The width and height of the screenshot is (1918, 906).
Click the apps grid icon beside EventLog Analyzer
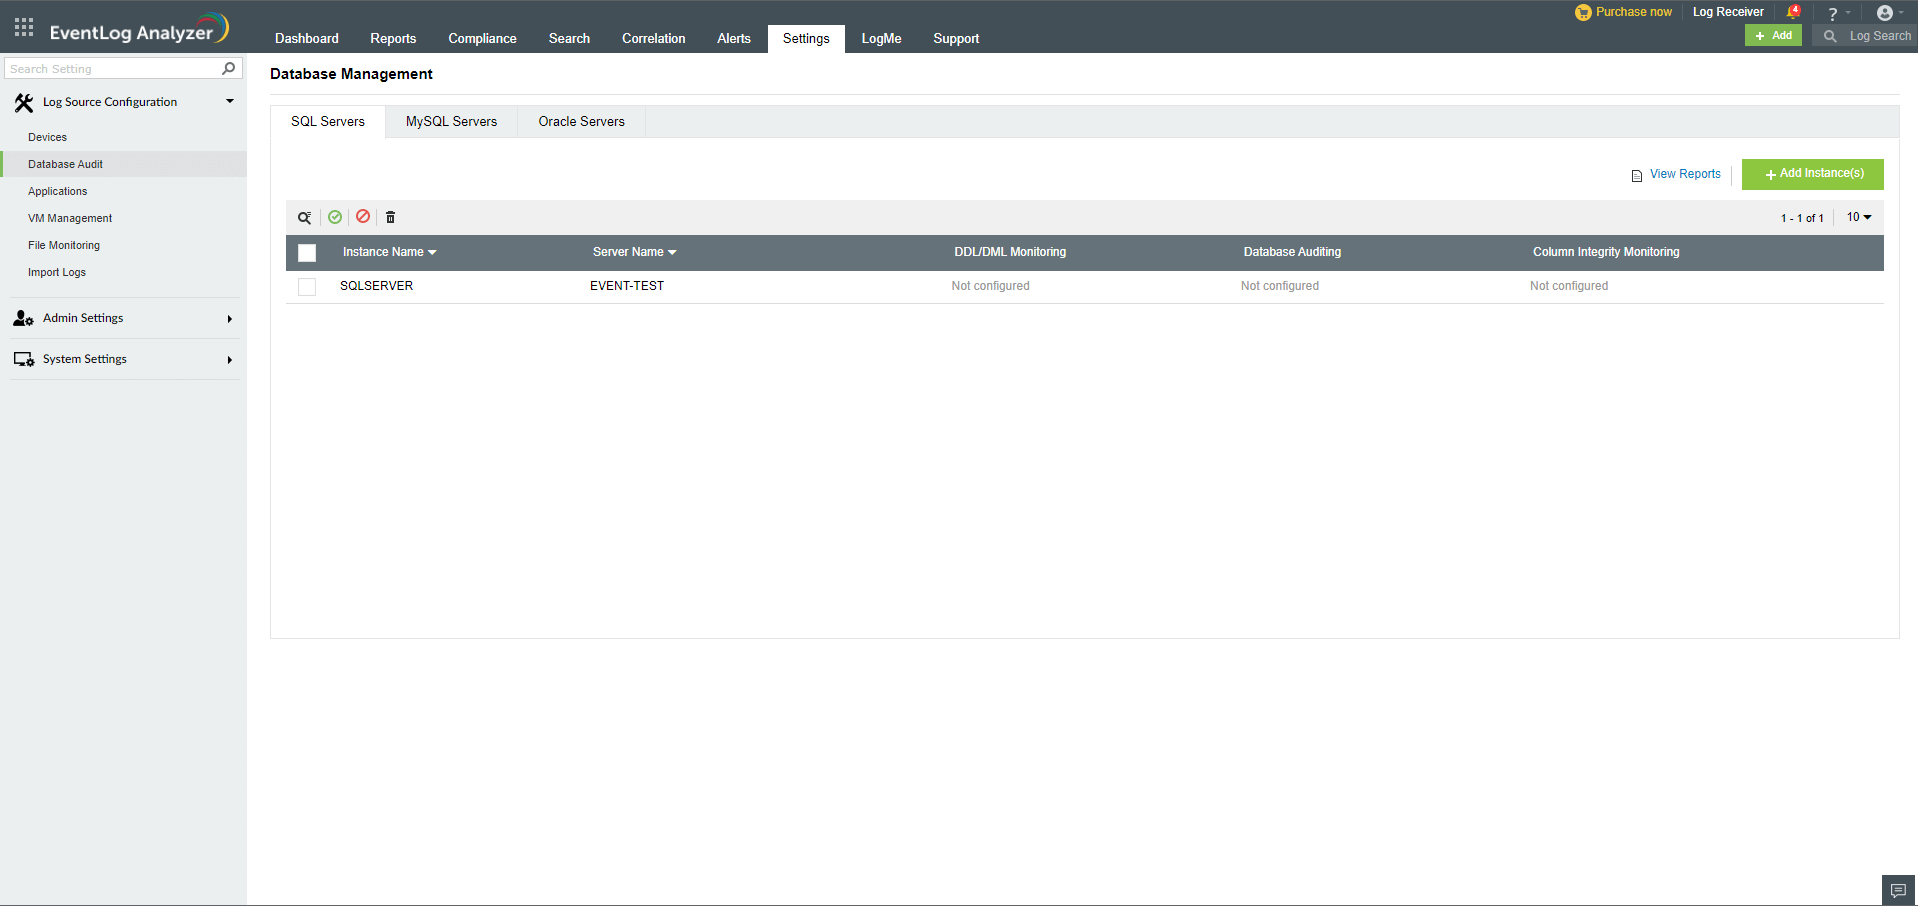click(x=22, y=27)
